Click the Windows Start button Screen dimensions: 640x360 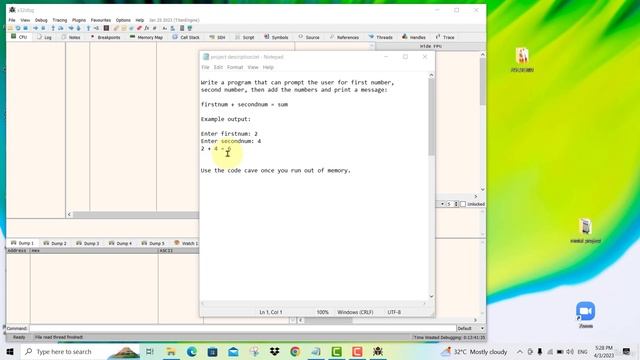(10, 351)
